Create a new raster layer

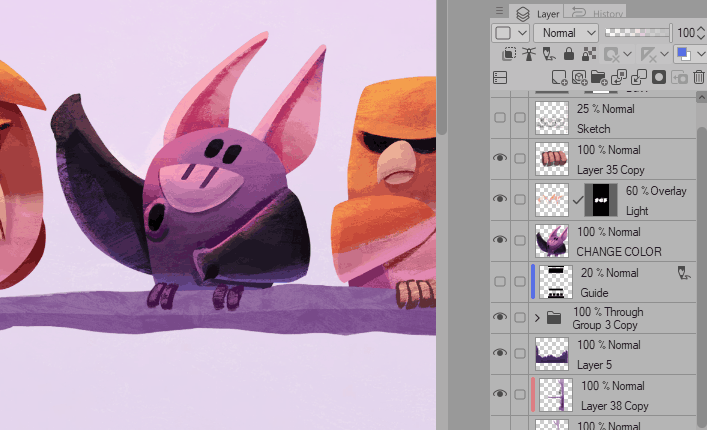pos(560,77)
